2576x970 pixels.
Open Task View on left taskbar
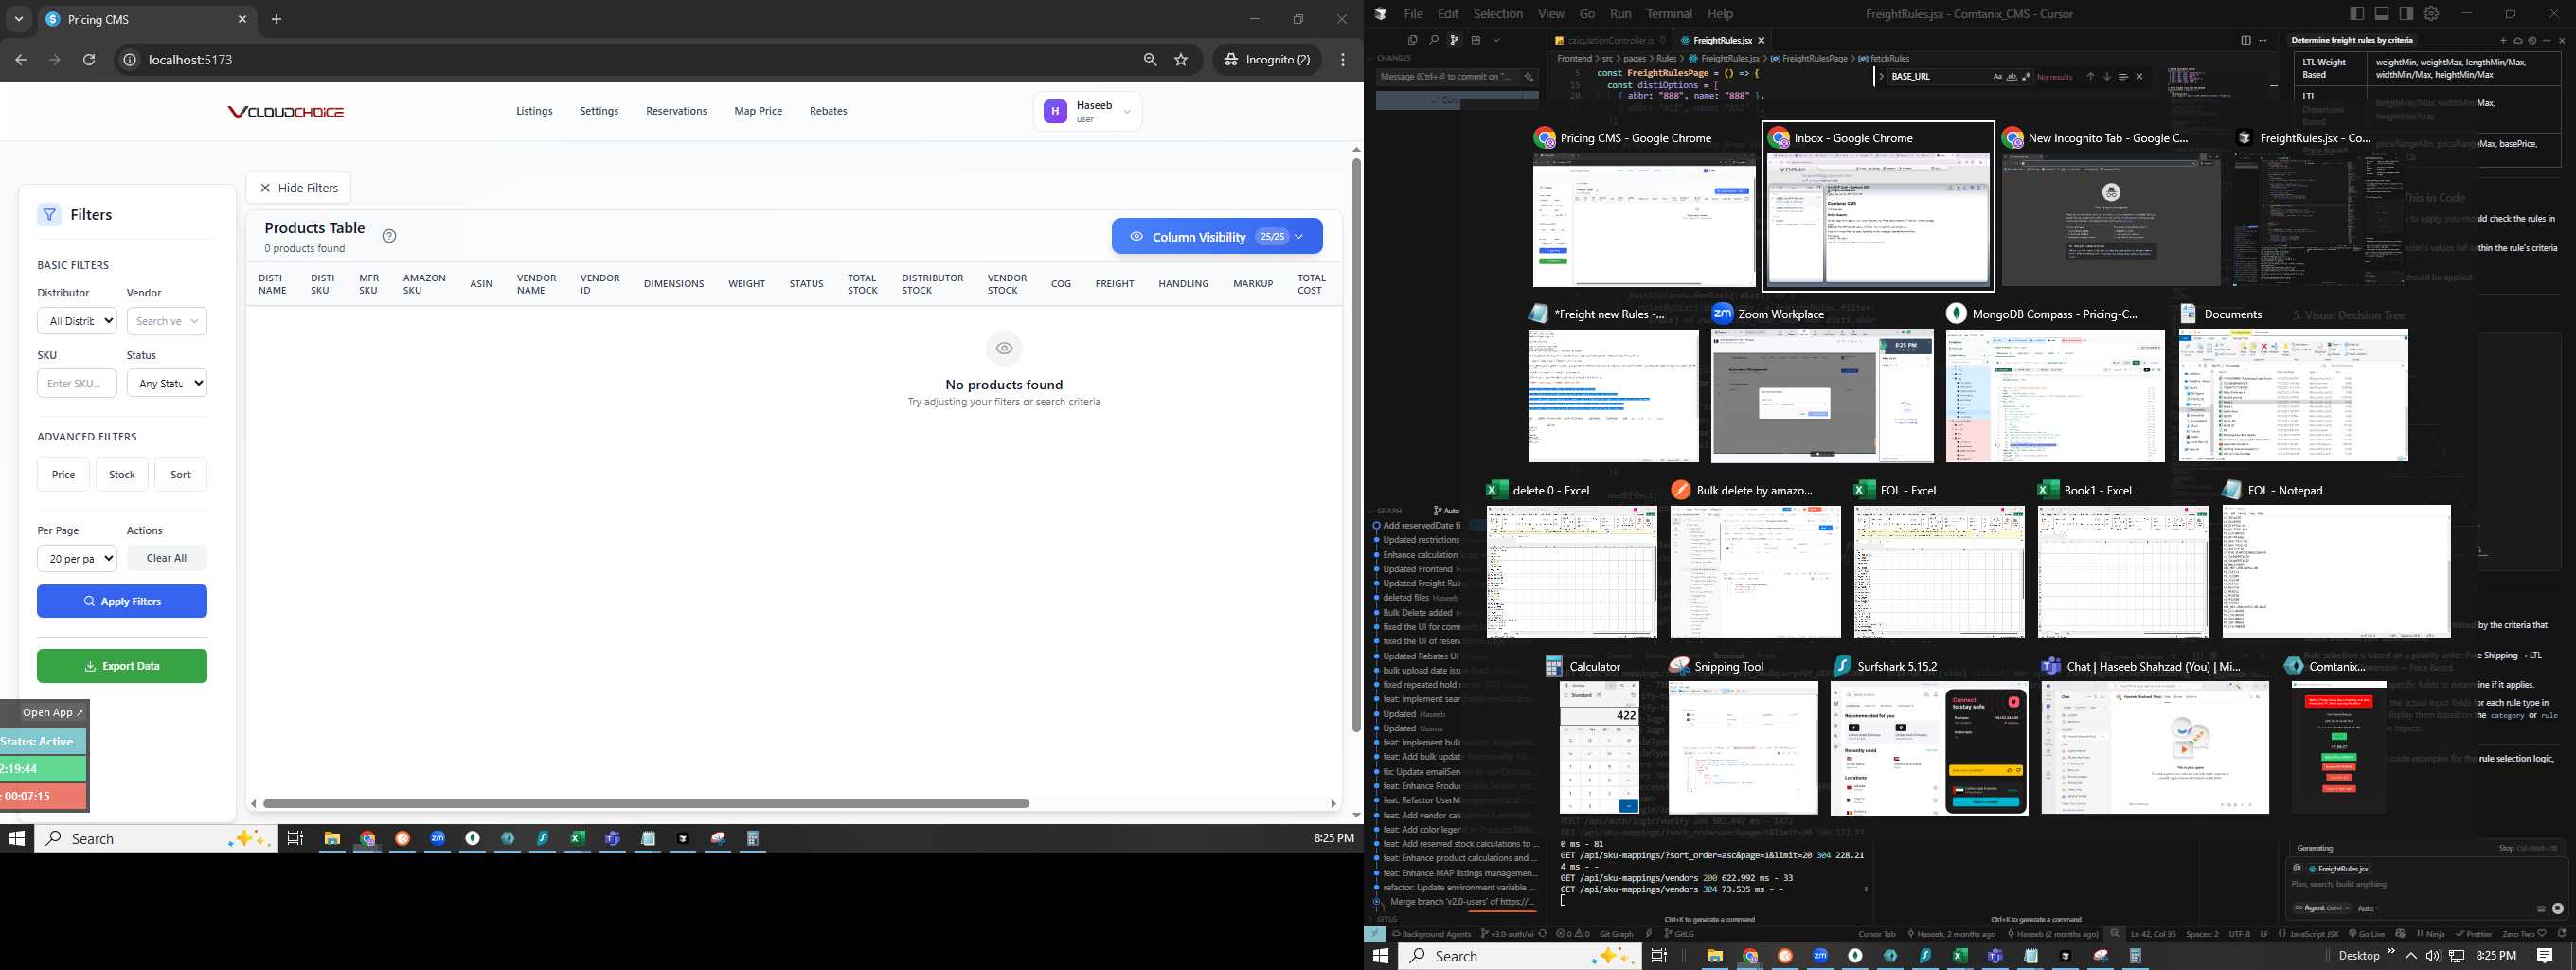pyautogui.click(x=295, y=839)
